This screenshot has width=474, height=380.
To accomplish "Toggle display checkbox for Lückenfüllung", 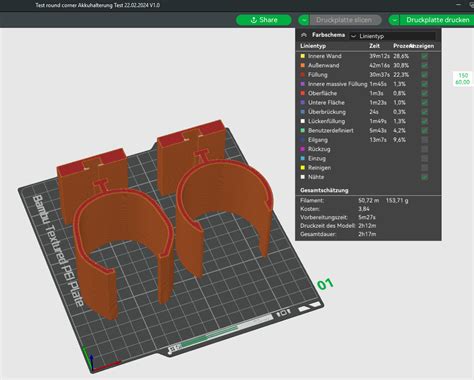I will 424,121.
